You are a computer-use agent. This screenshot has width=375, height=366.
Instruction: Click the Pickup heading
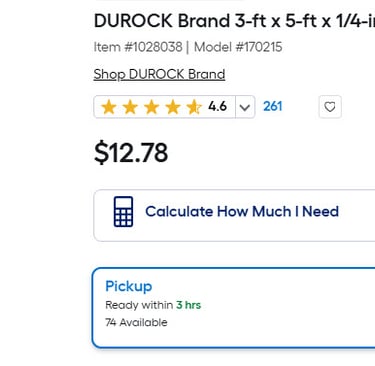pos(129,286)
